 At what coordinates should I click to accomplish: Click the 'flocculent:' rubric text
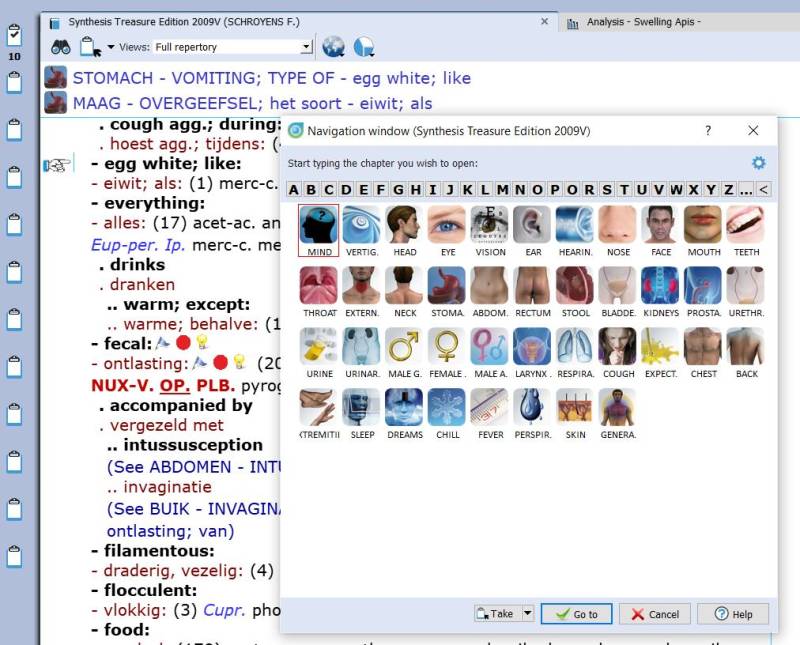(x=151, y=590)
